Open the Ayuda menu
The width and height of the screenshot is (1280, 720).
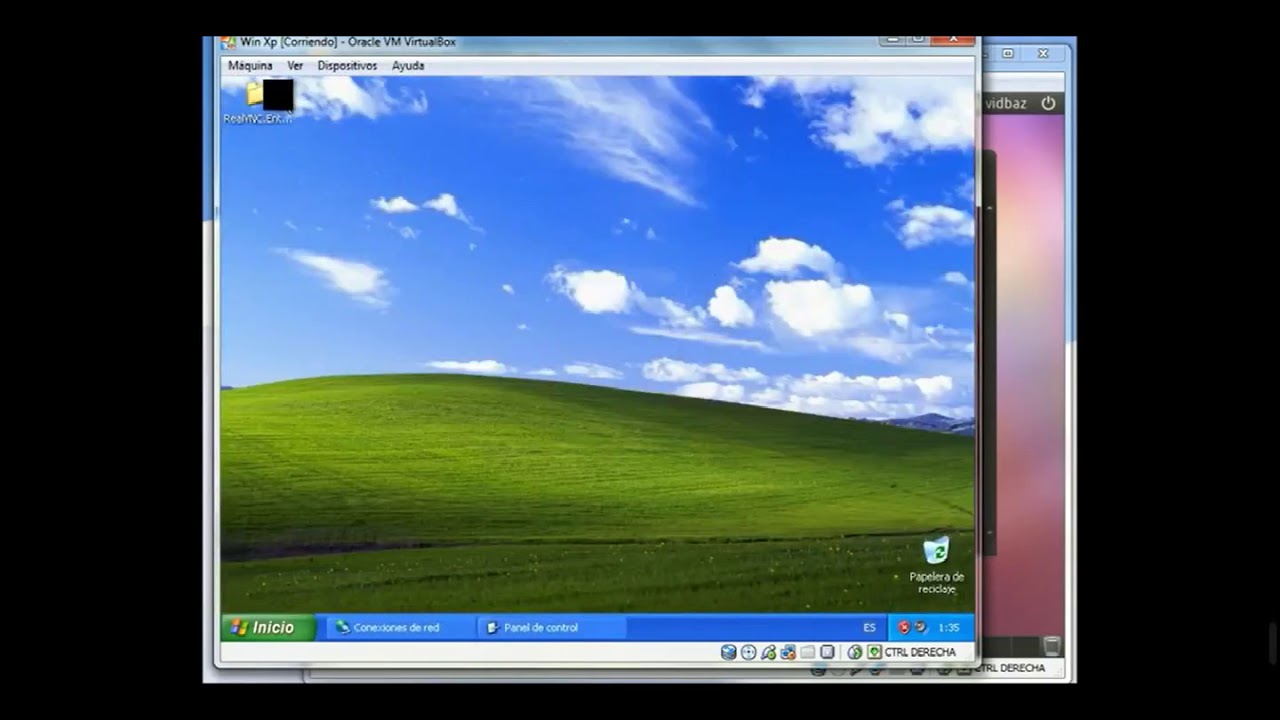pyautogui.click(x=408, y=65)
